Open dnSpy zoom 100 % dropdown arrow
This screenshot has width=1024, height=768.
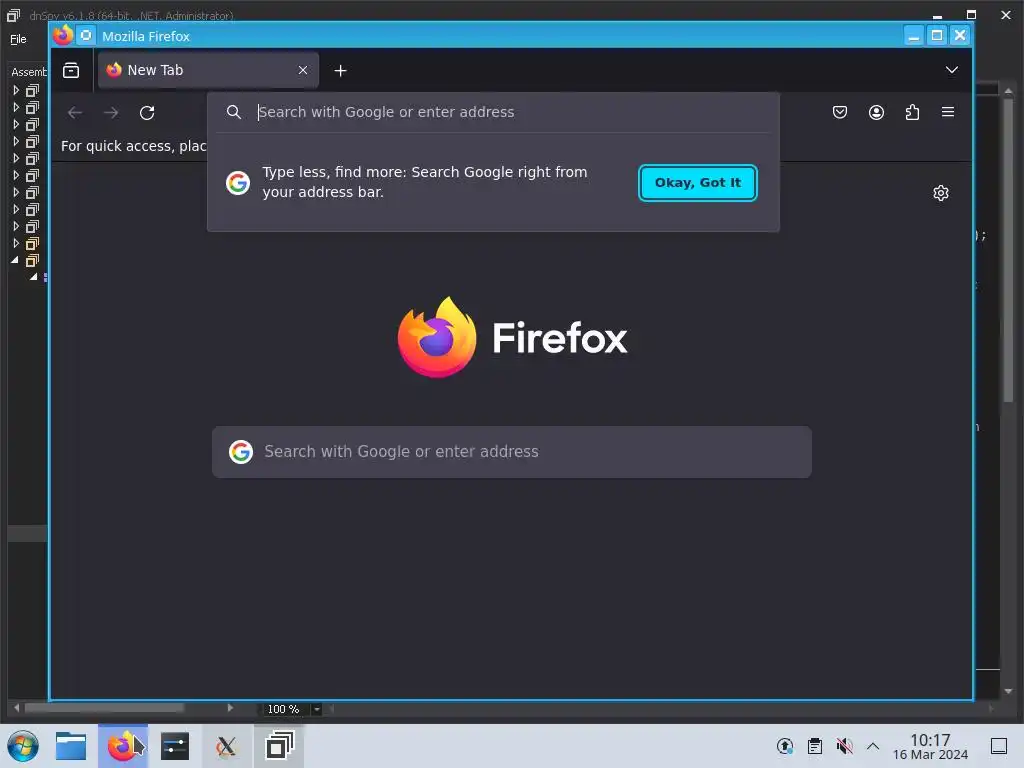tap(317, 709)
